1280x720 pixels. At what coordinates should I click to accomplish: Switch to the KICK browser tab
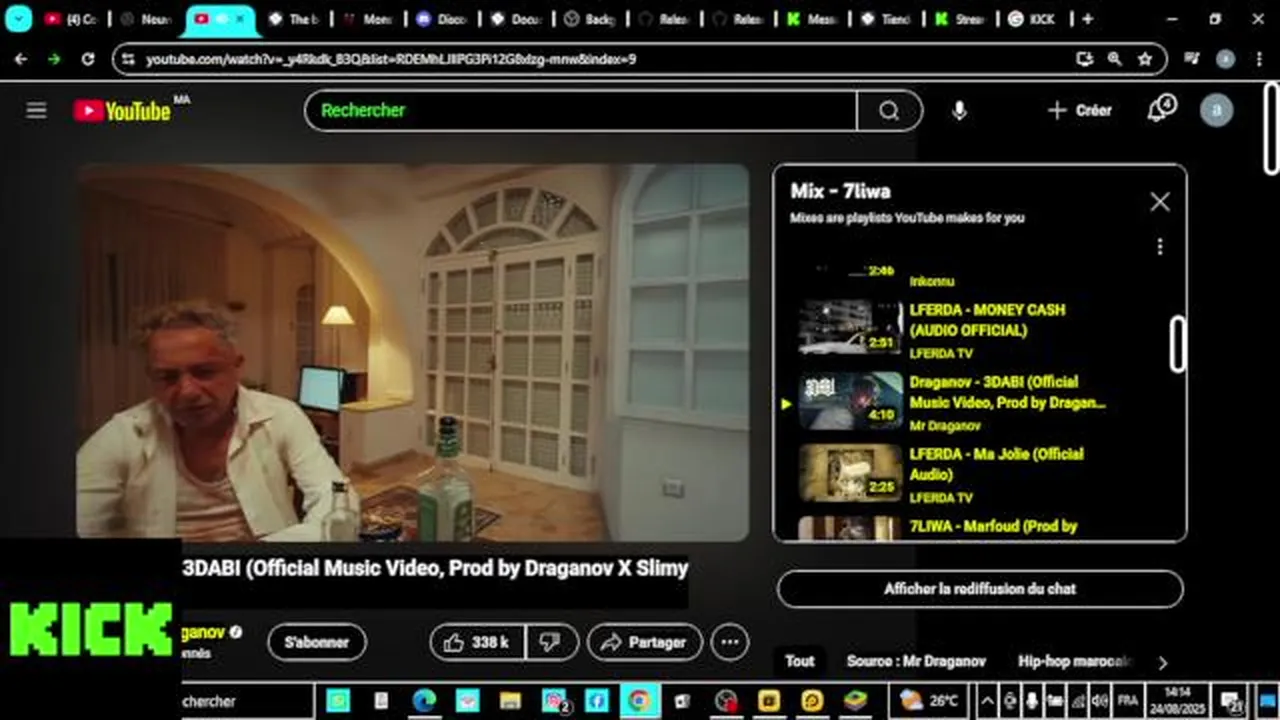tap(1032, 19)
